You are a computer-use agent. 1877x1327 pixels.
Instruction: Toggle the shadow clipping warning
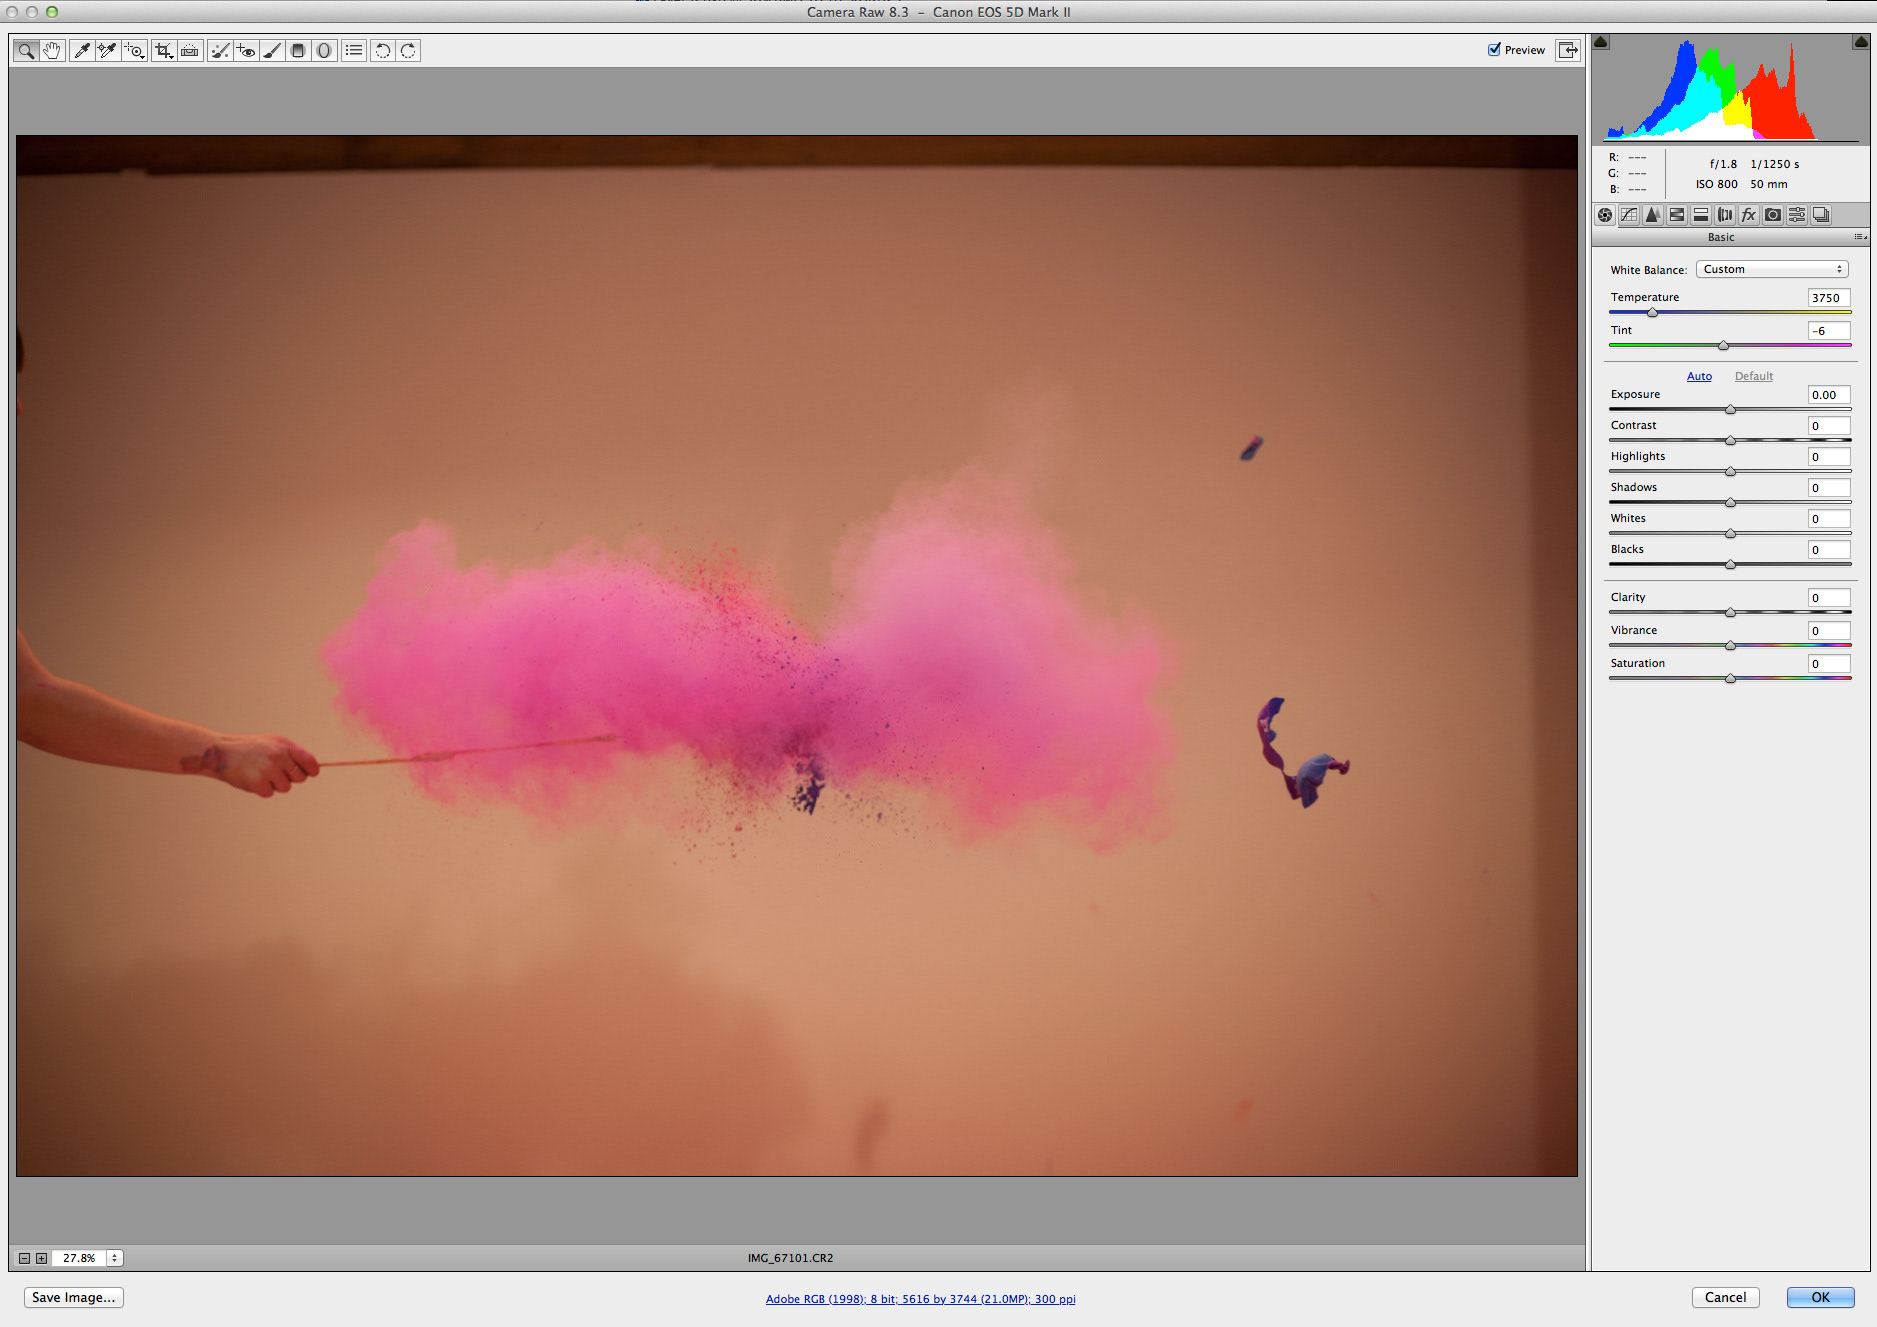coord(1601,42)
